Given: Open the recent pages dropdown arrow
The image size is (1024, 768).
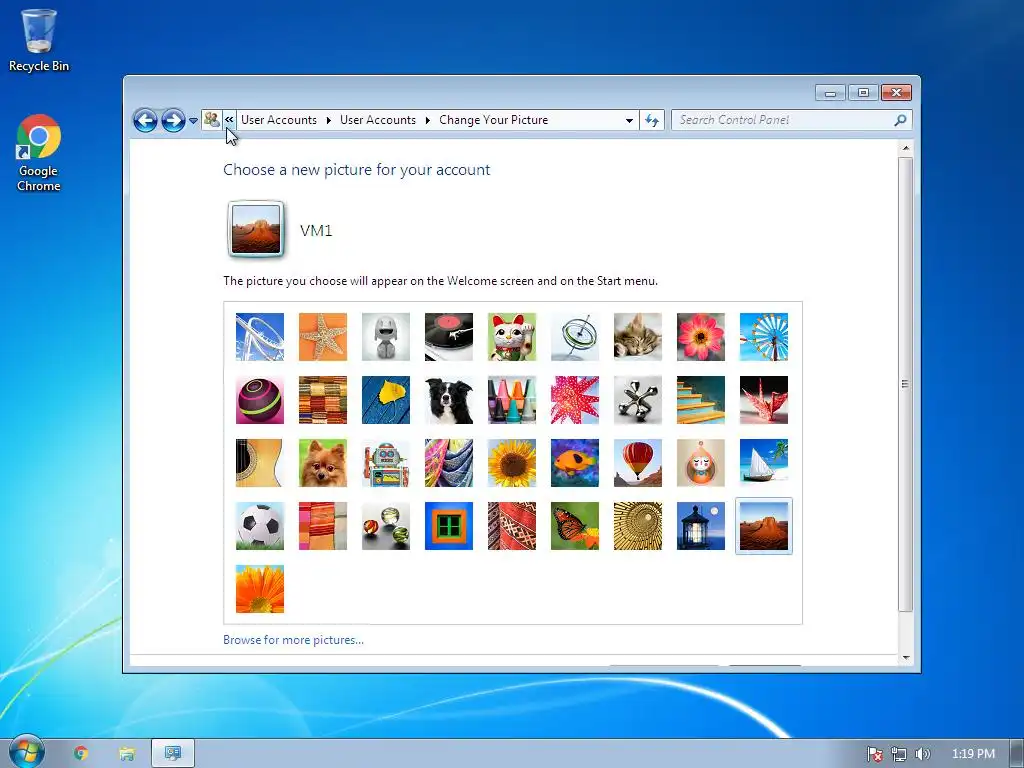Looking at the screenshot, I should 193,120.
